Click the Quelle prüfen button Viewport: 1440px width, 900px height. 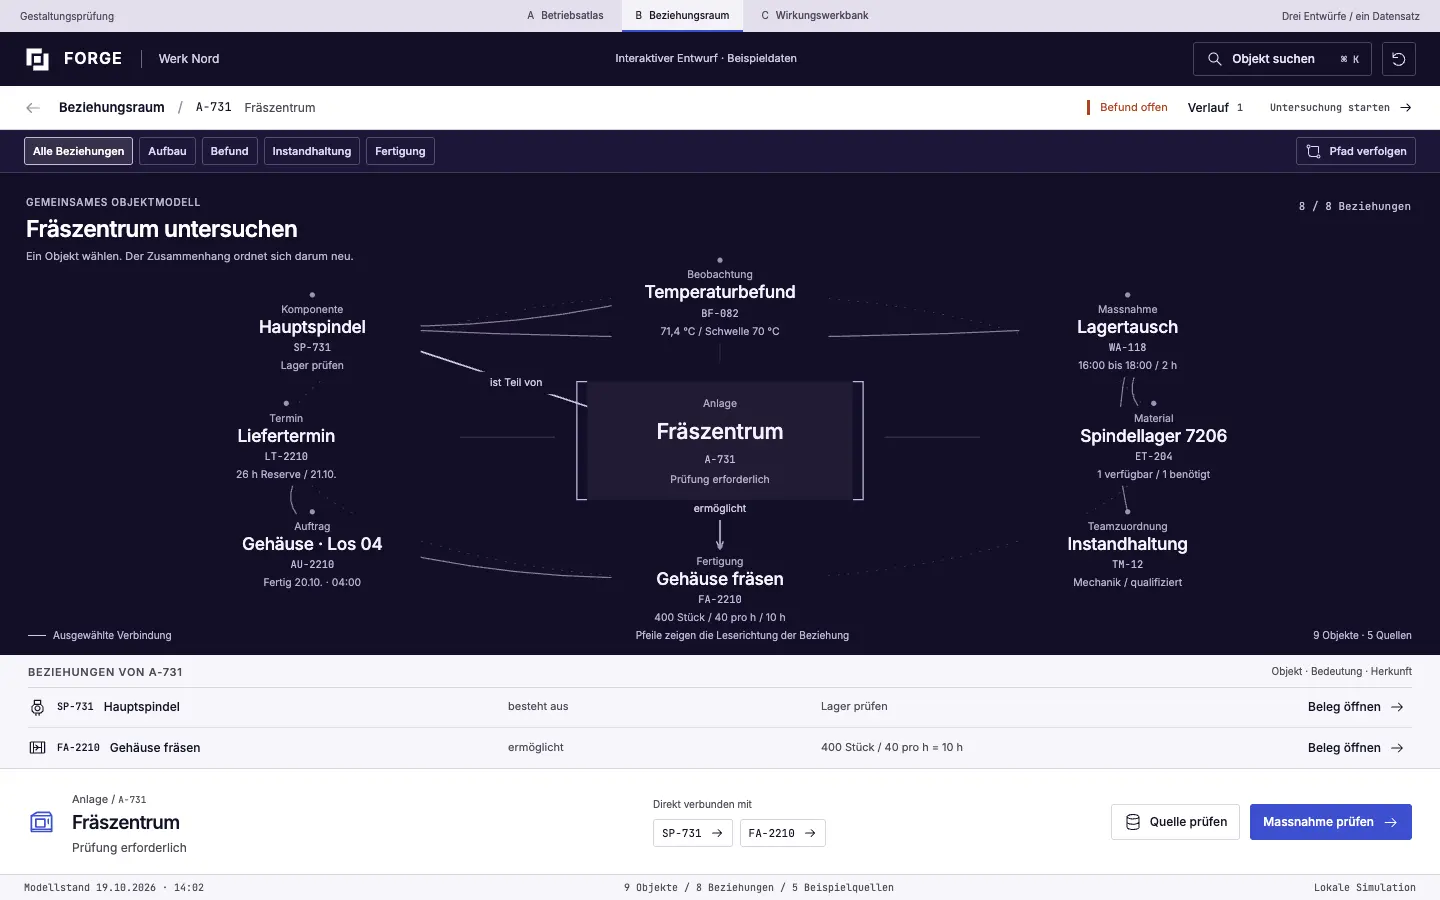[x=1176, y=822]
